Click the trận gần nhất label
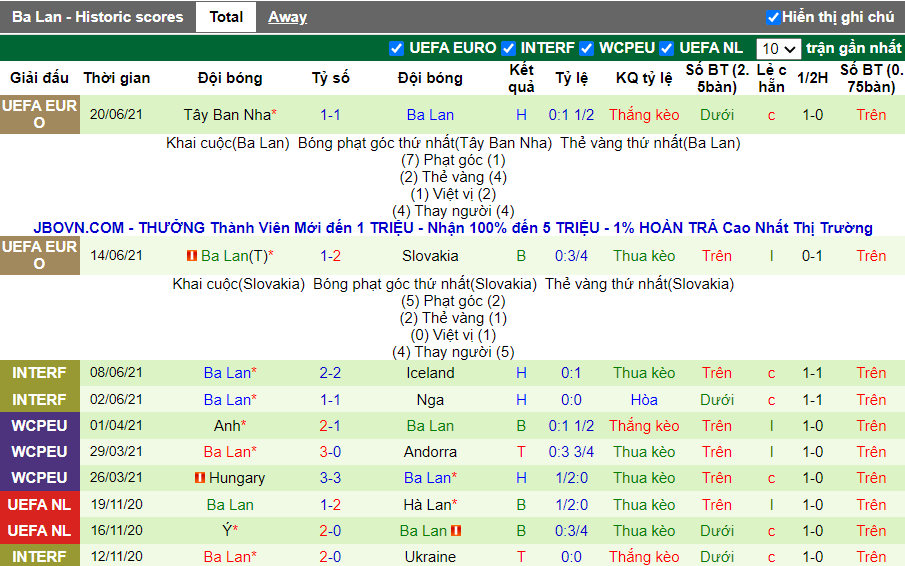Screen dimensions: 905x566 [854, 48]
